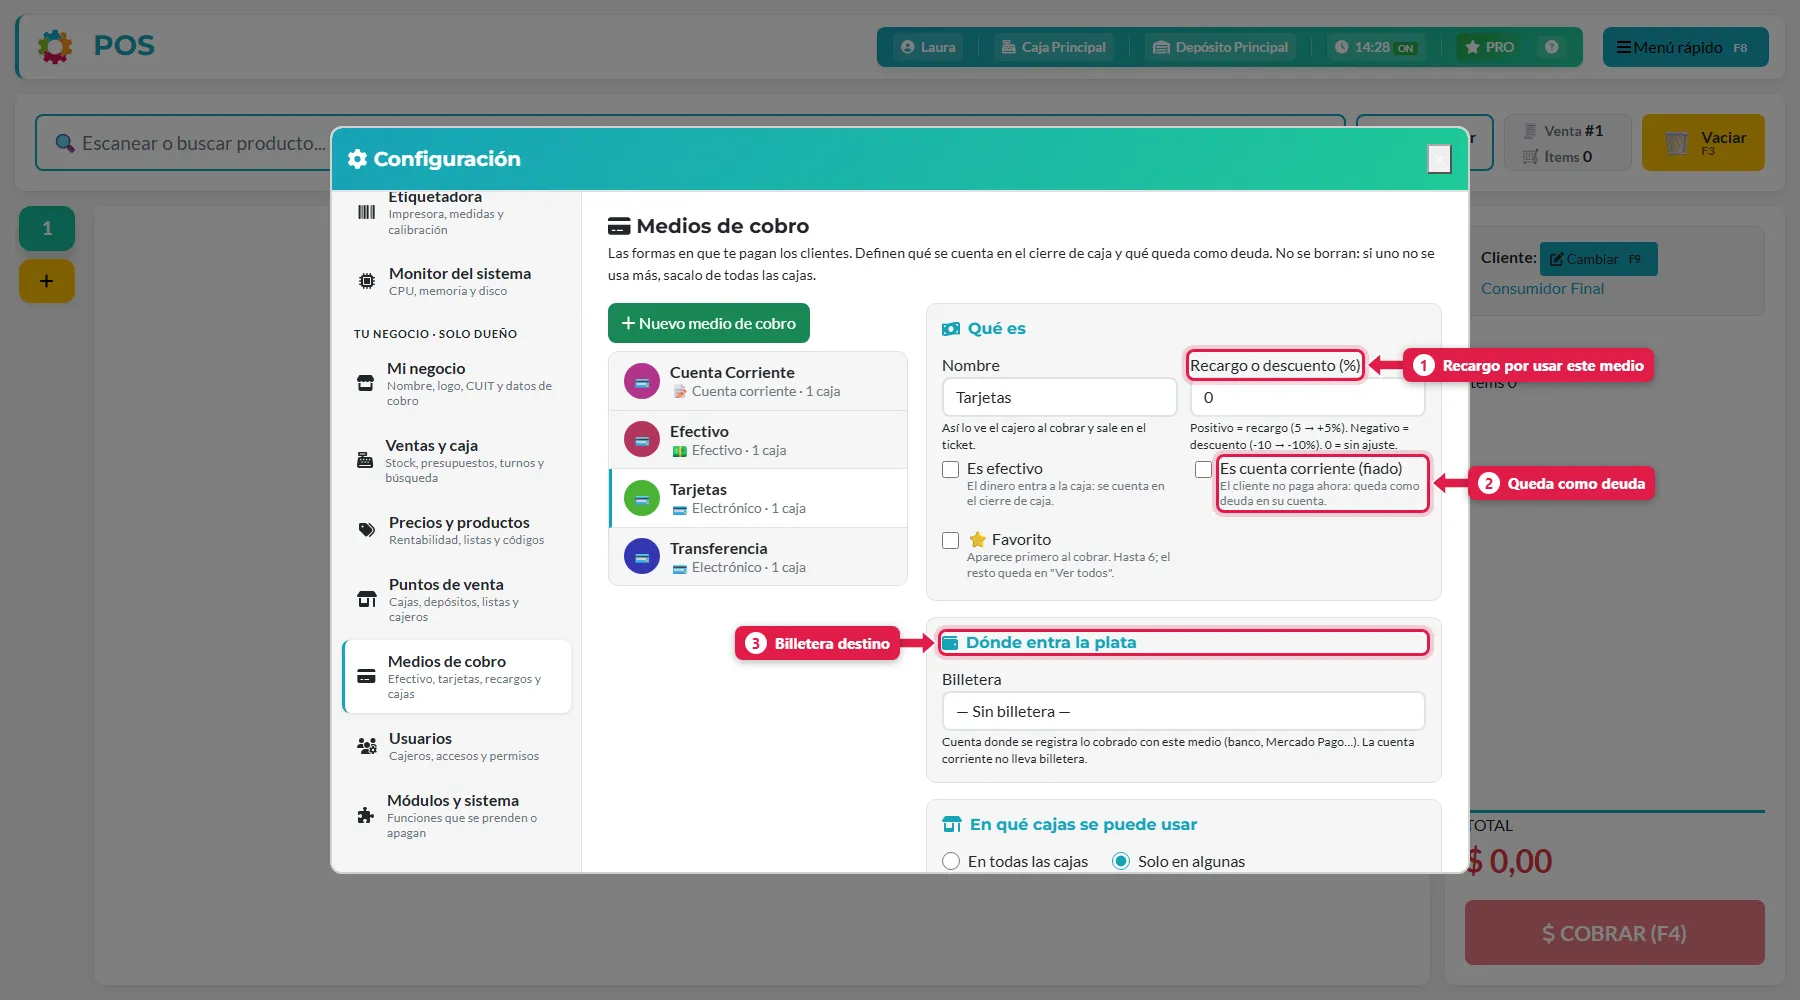Click the Cambiar client button

(x=1598, y=259)
